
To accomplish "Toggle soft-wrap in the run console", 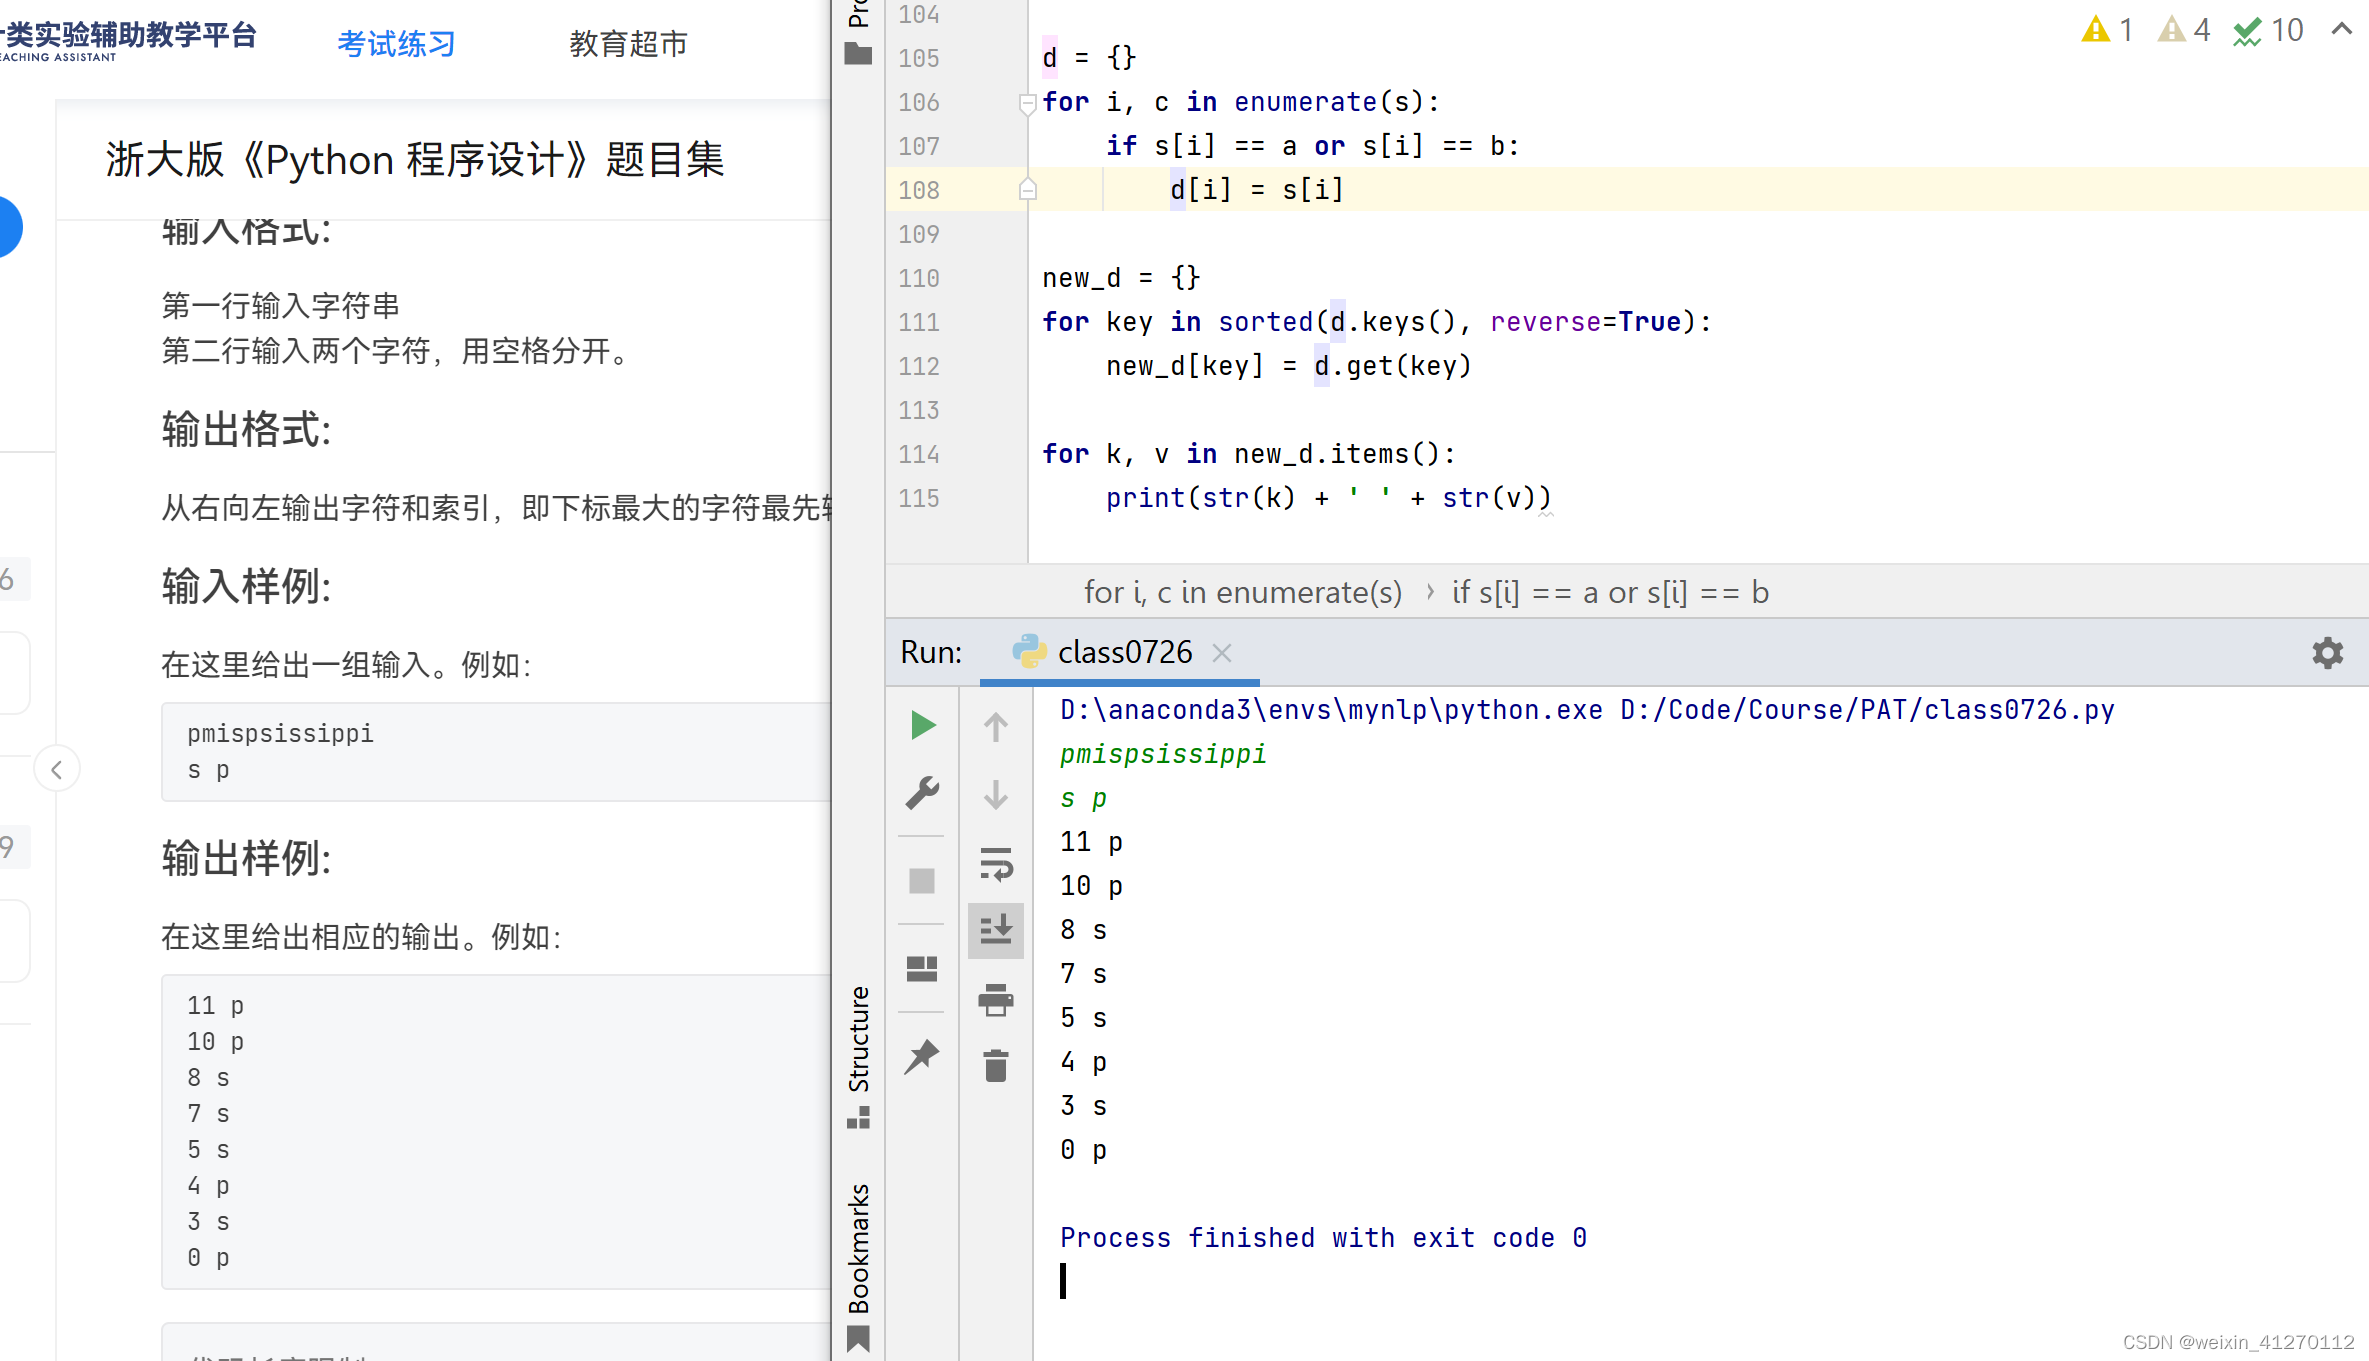I will pos(996,863).
